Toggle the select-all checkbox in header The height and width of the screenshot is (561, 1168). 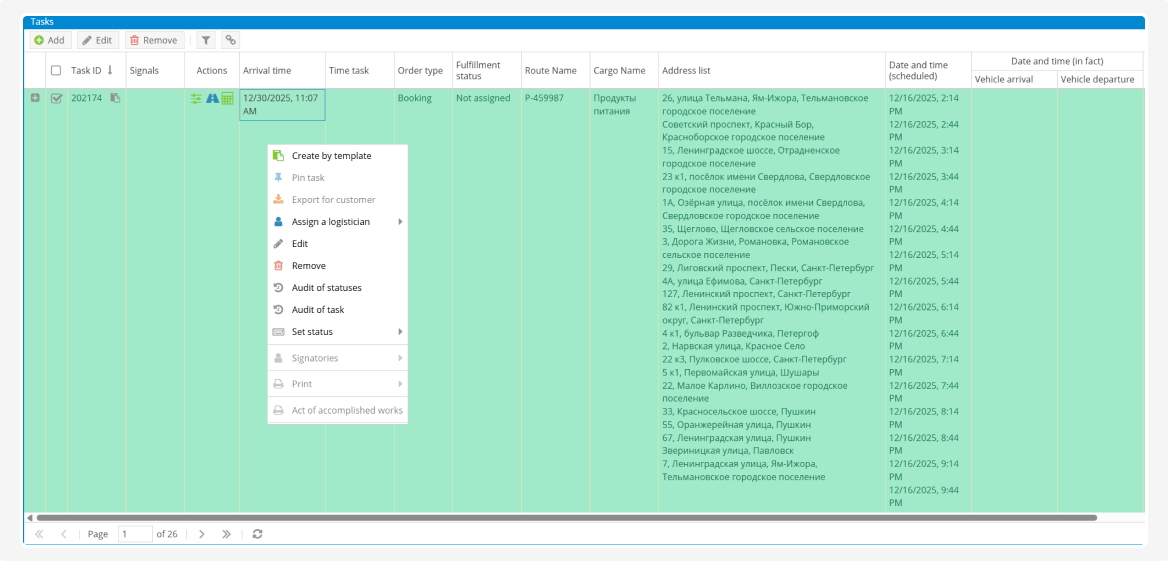[x=56, y=70]
